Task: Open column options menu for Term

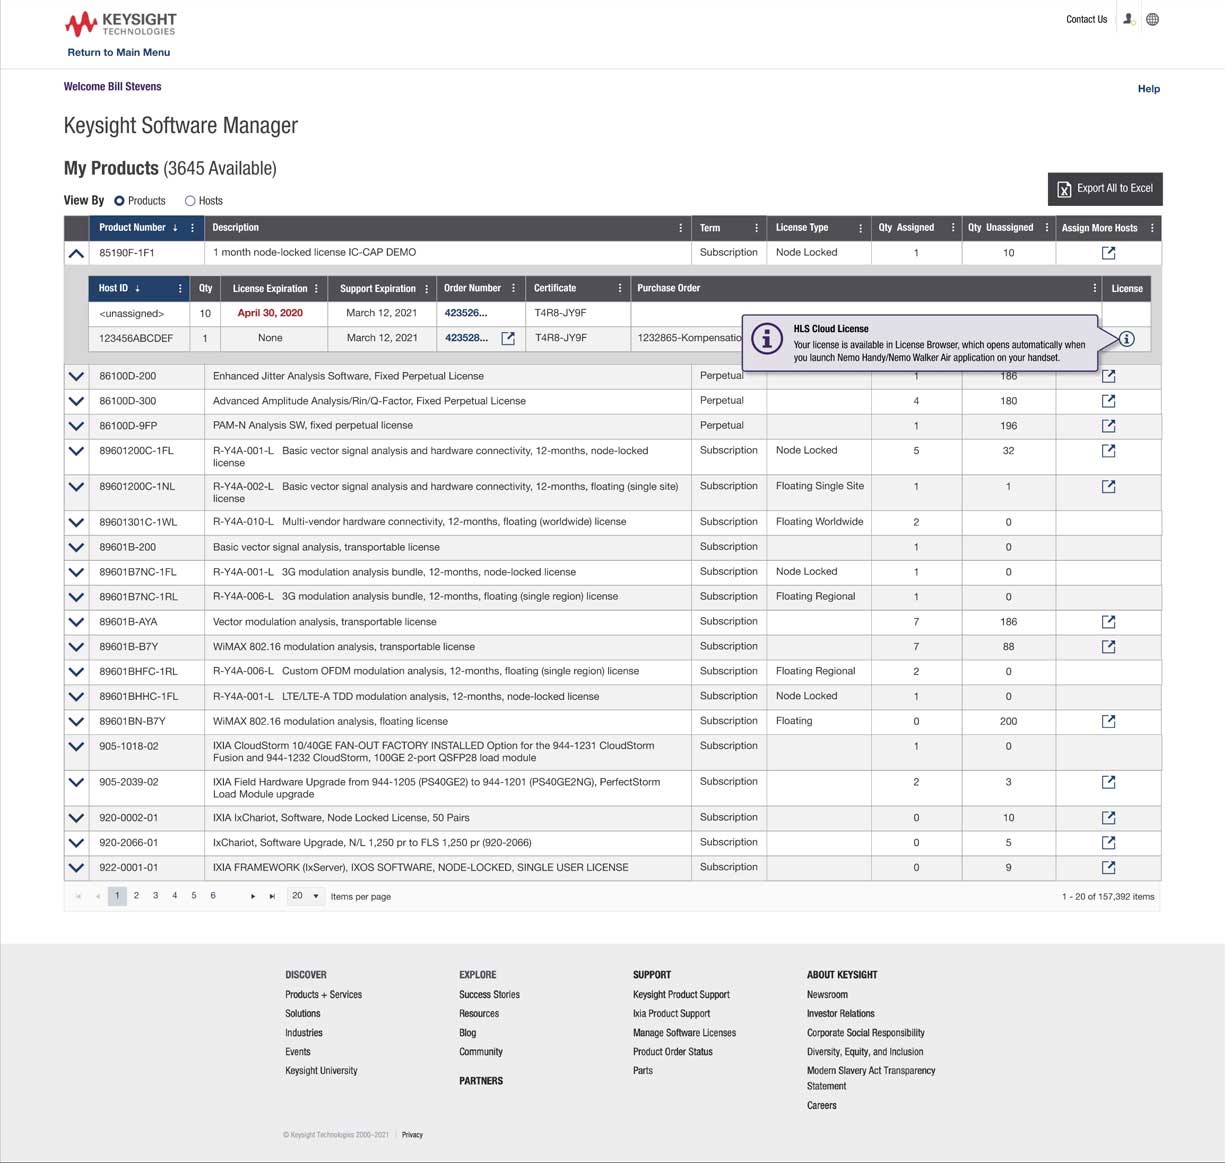Action: [757, 227]
